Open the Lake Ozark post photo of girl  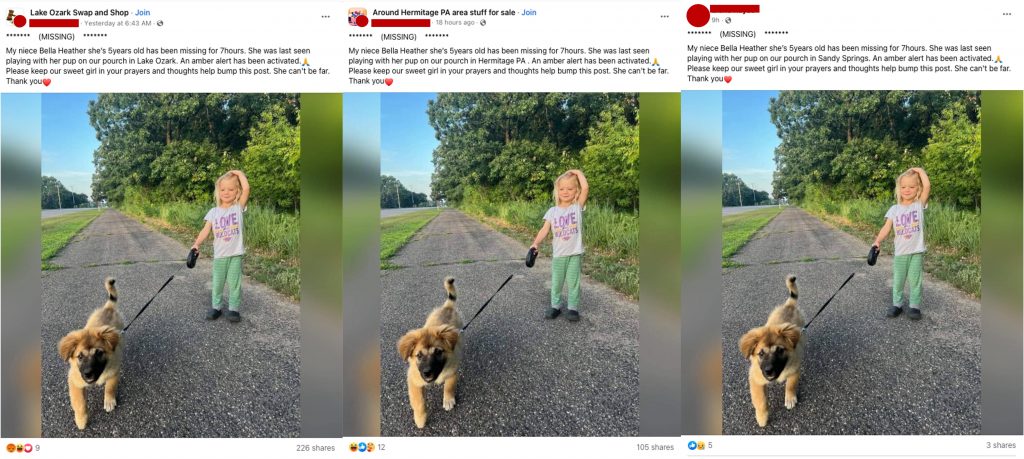pyautogui.click(x=170, y=265)
